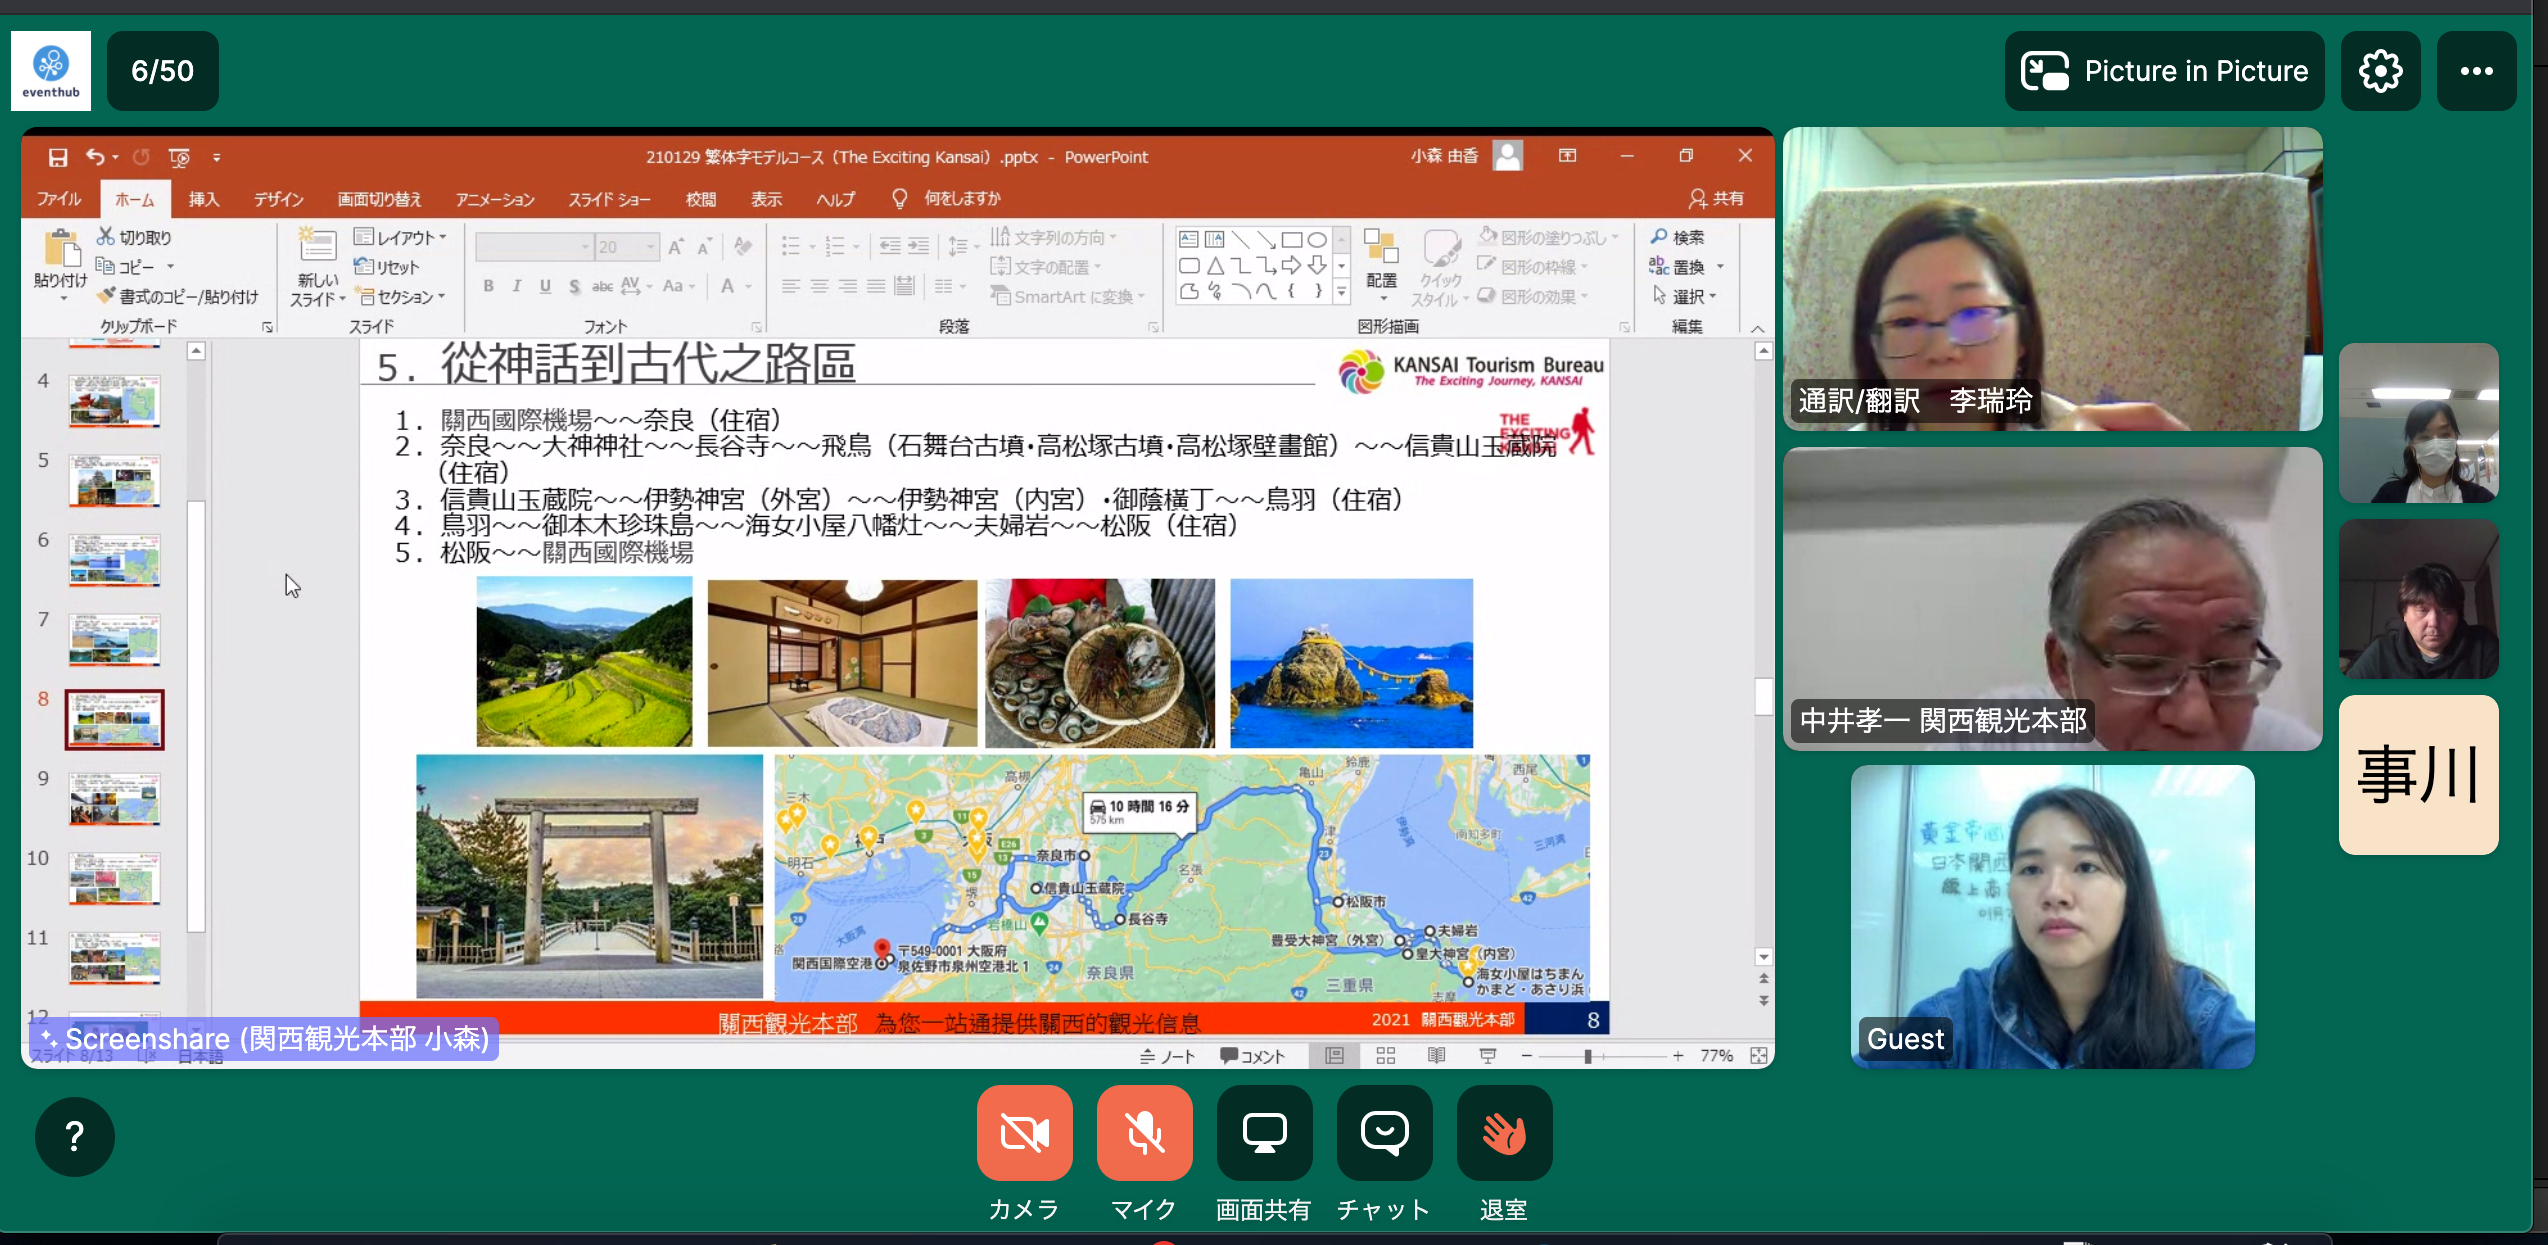Click the zoom slider handle
Image resolution: width=2548 pixels, height=1245 pixels.
coord(1587,1056)
